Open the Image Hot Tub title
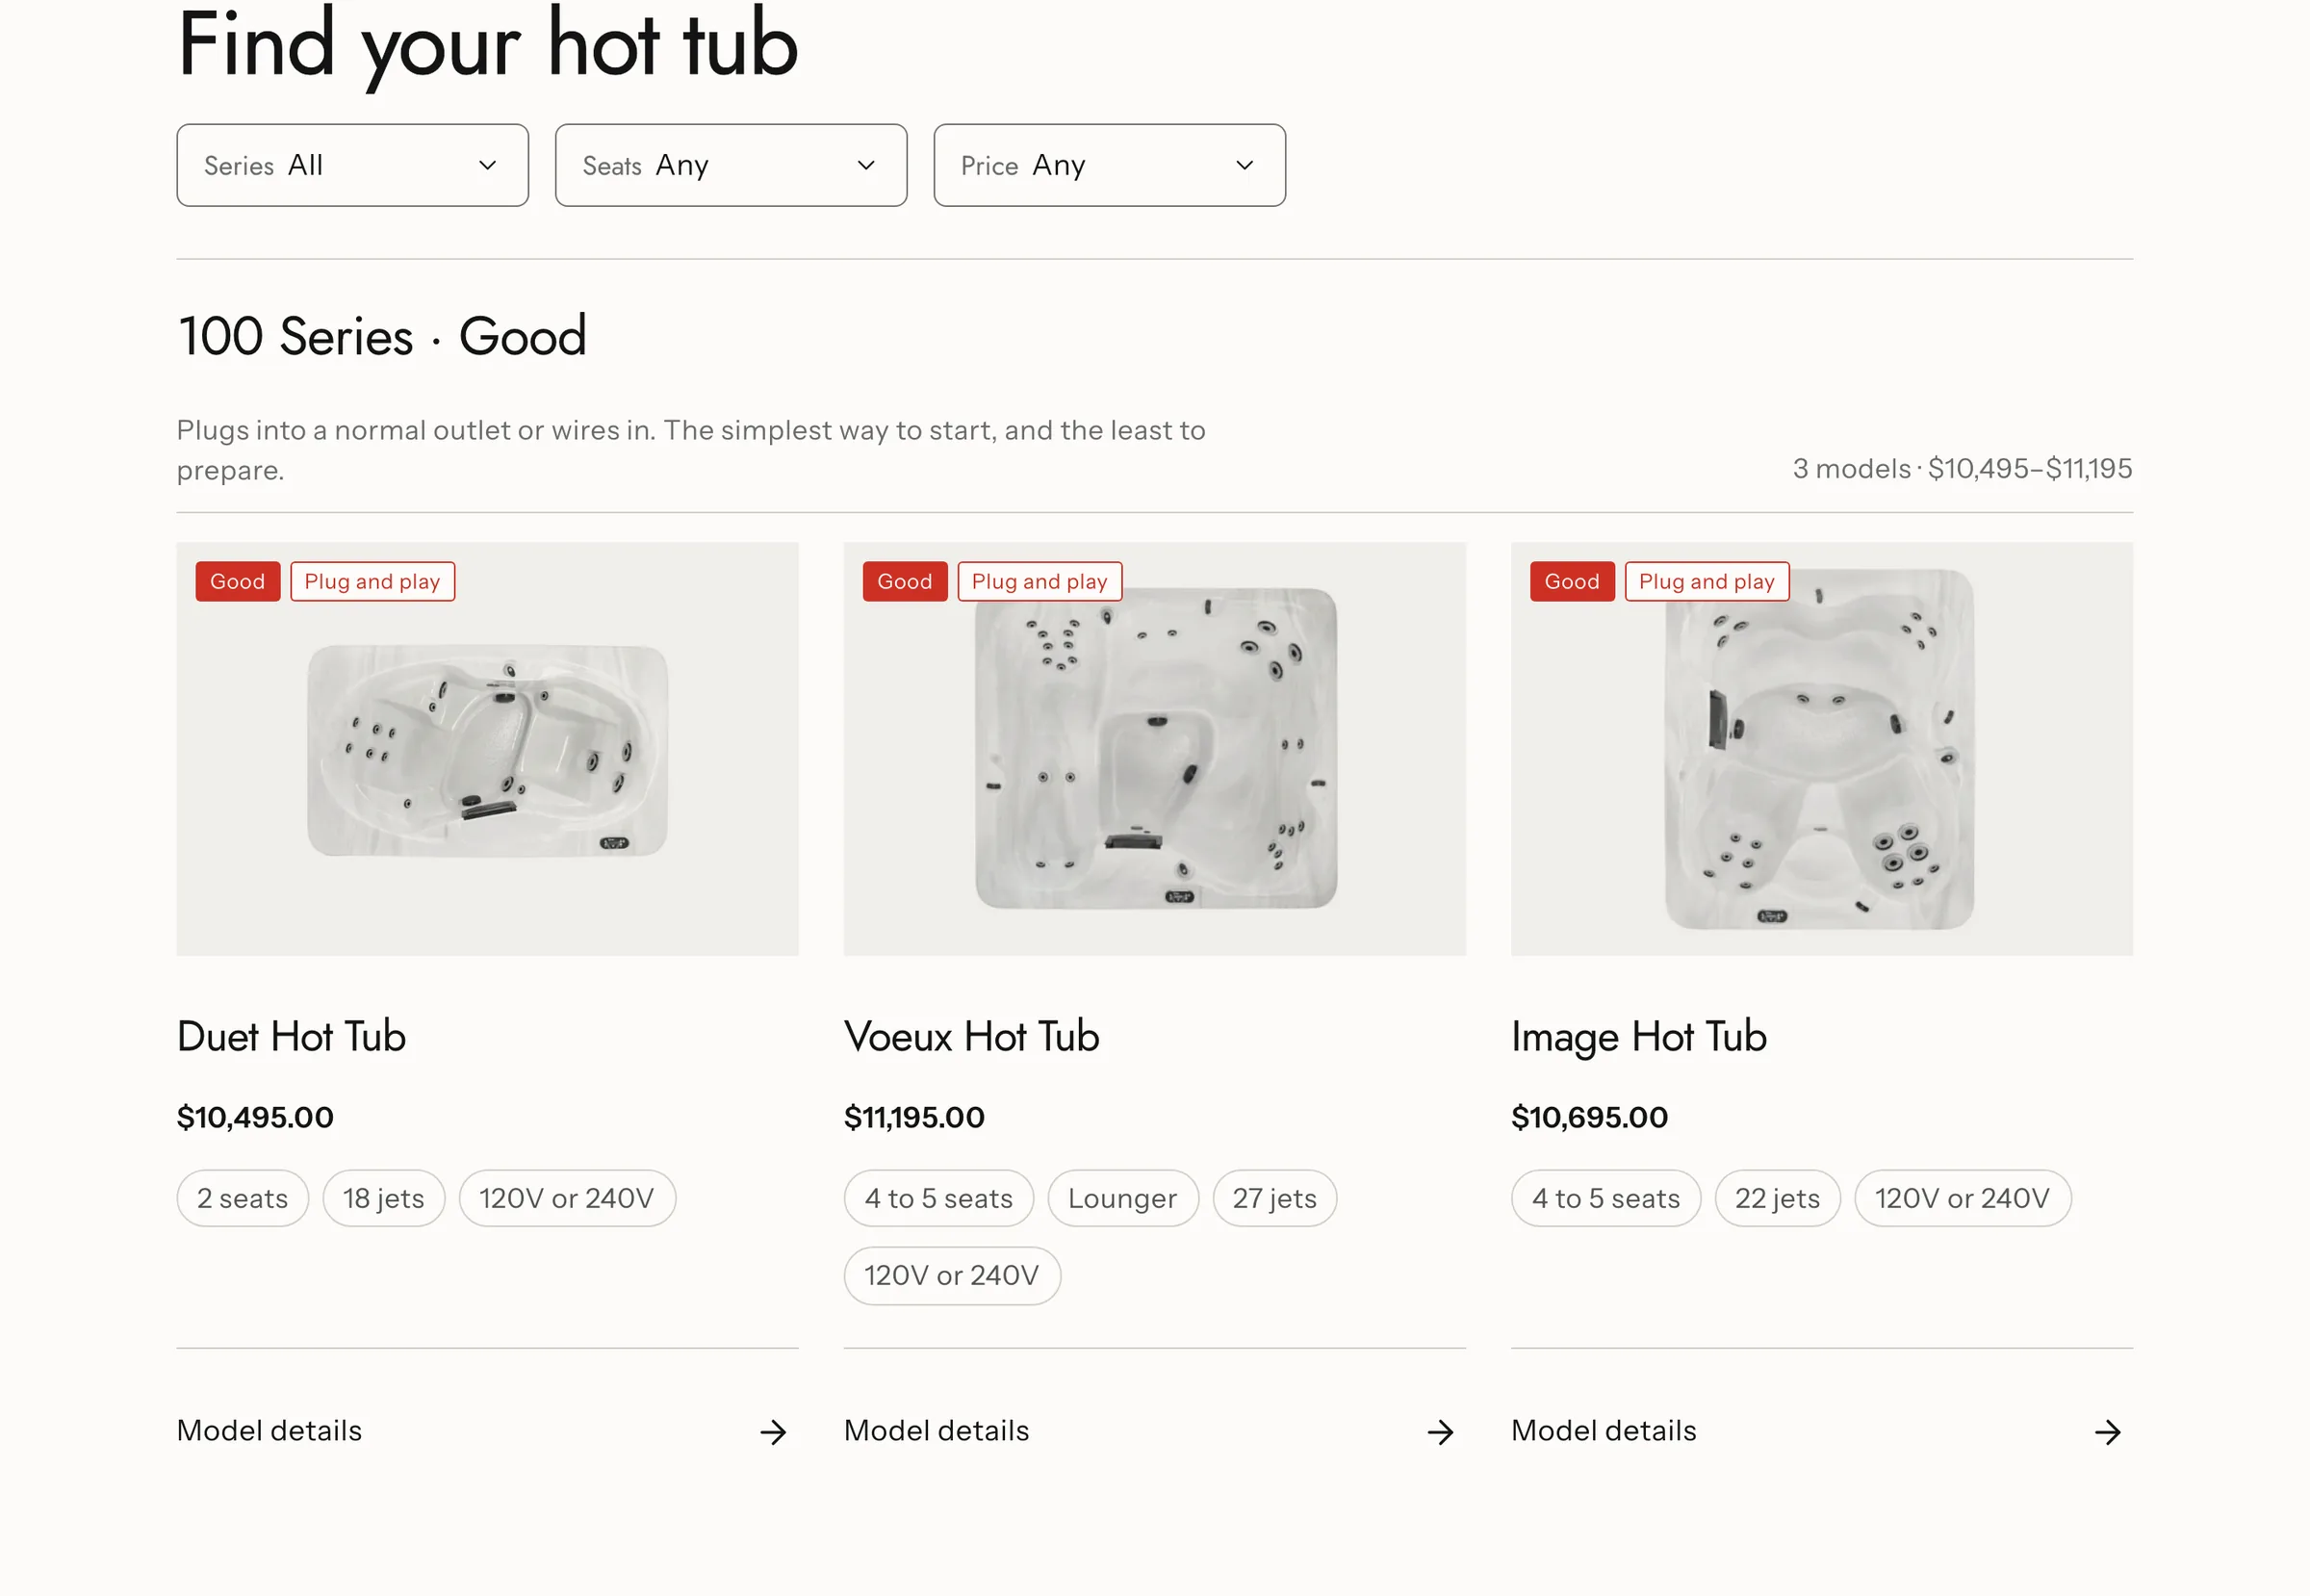 [1638, 1037]
